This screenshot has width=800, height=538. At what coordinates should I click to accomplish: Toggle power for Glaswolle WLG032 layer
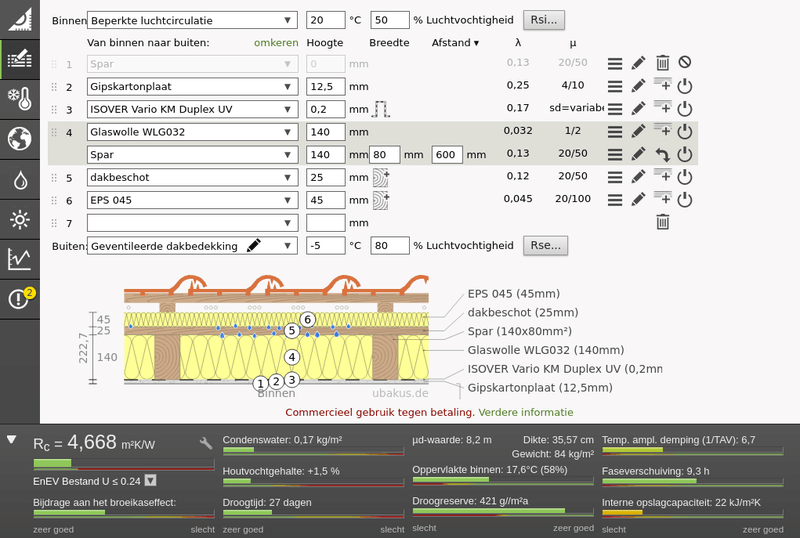[685, 132]
